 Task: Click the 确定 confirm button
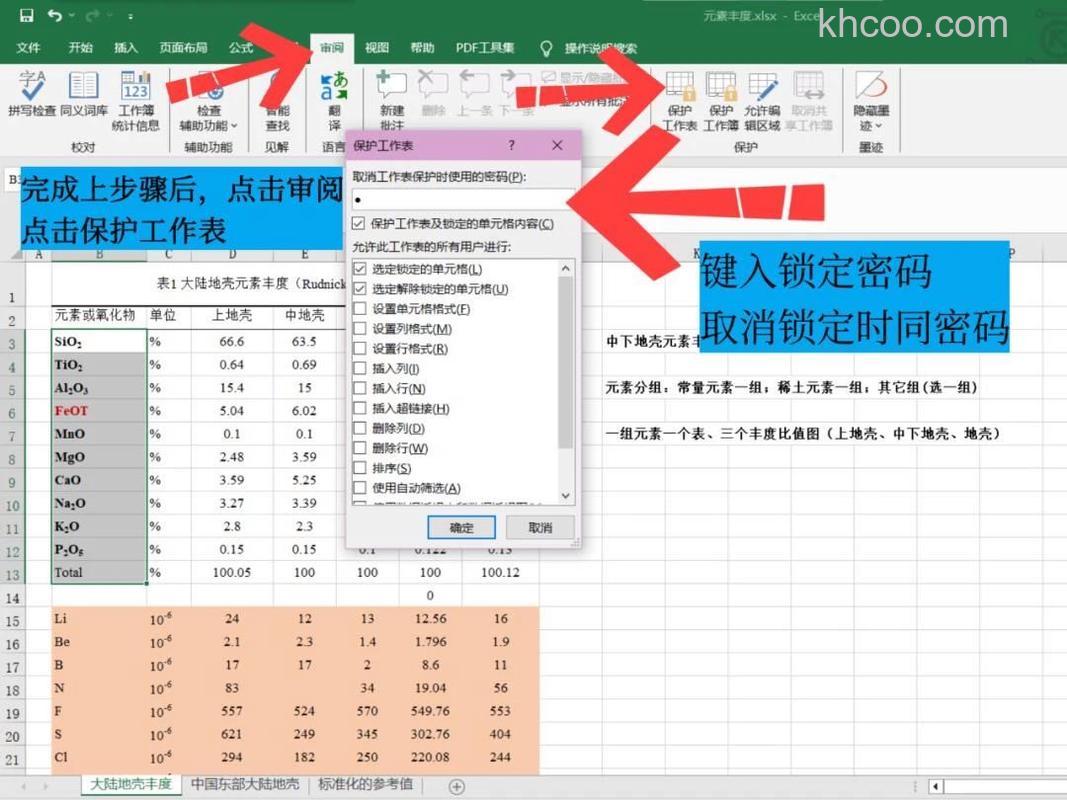point(460,527)
